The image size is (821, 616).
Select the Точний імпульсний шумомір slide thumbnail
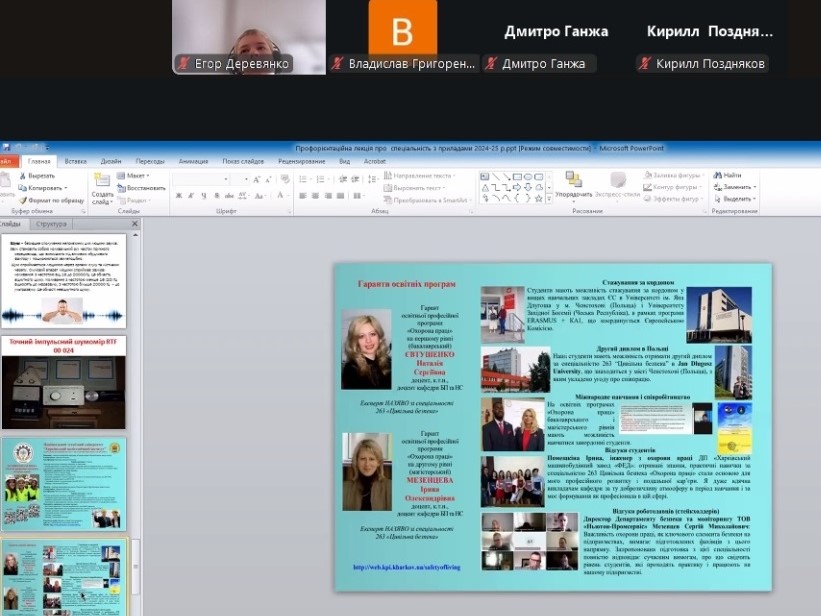(64, 382)
